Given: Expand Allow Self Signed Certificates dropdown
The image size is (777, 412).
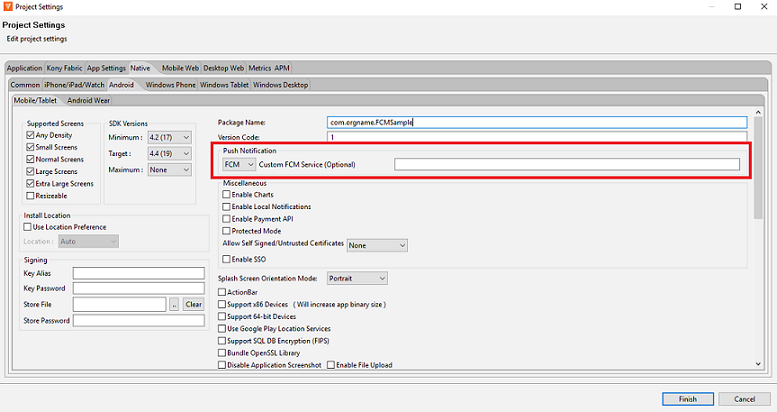Looking at the screenshot, I should click(x=377, y=245).
